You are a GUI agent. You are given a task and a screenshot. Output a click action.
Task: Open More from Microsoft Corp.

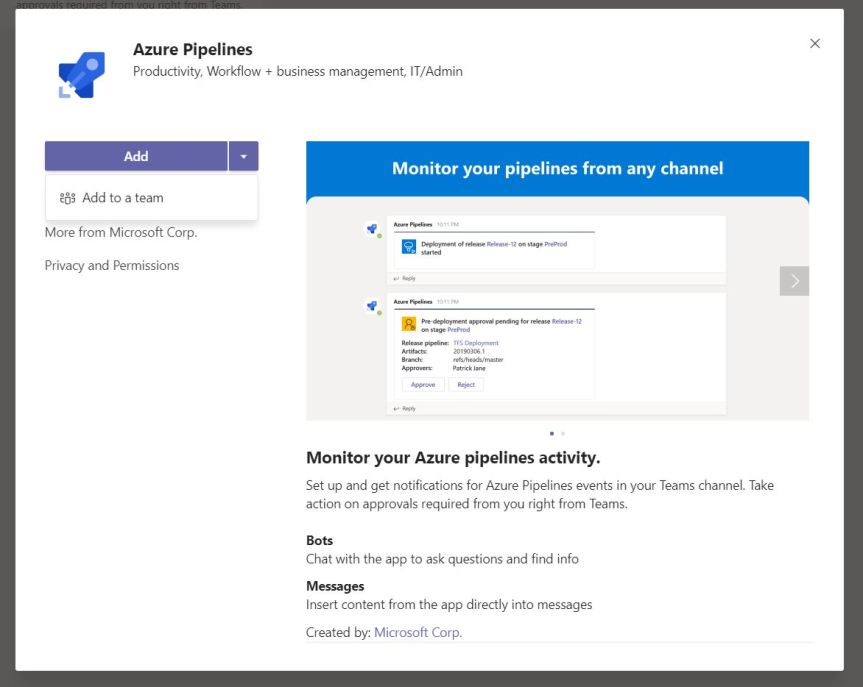121,232
